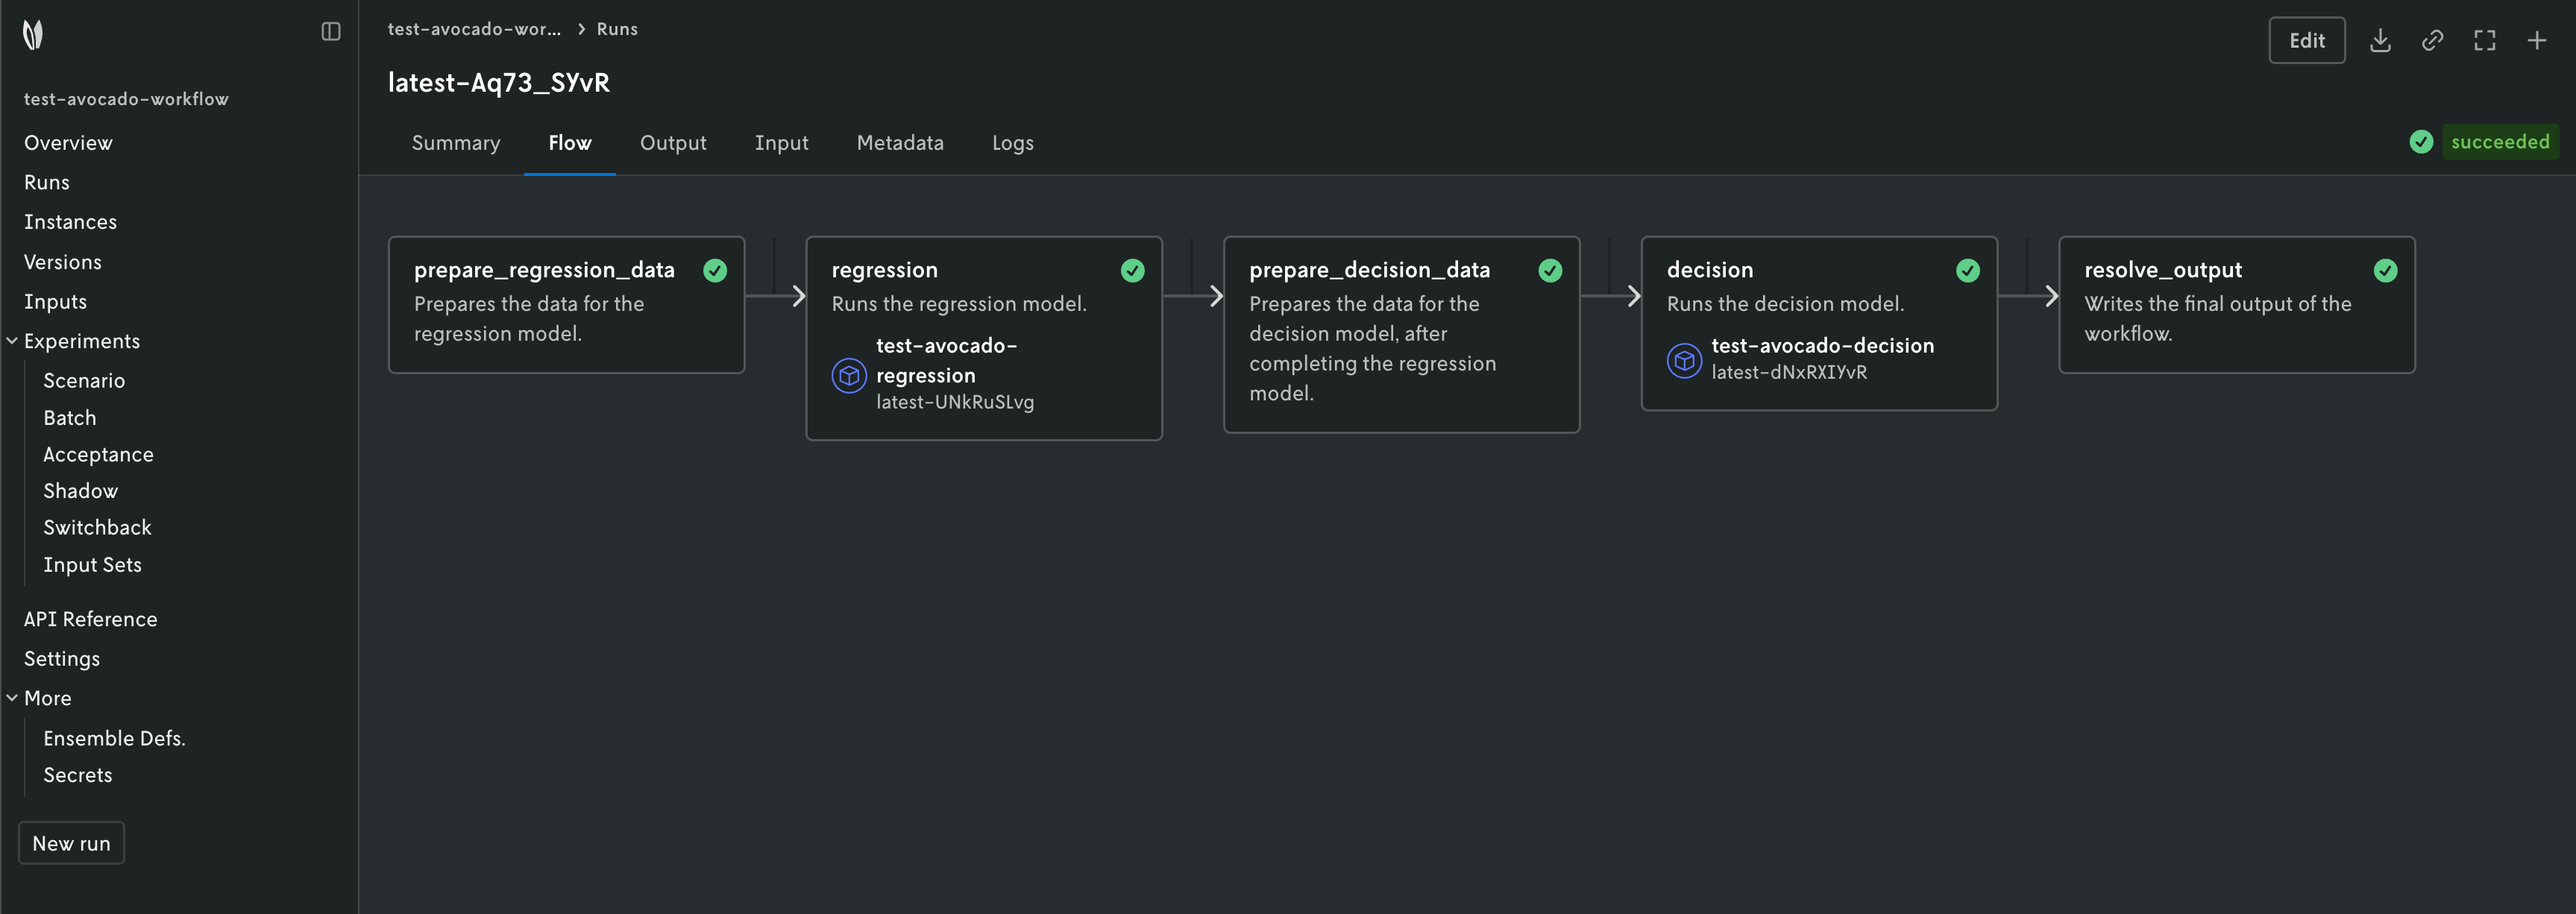Open Versions in the sidebar
The height and width of the screenshot is (914, 2576).
[x=62, y=262]
